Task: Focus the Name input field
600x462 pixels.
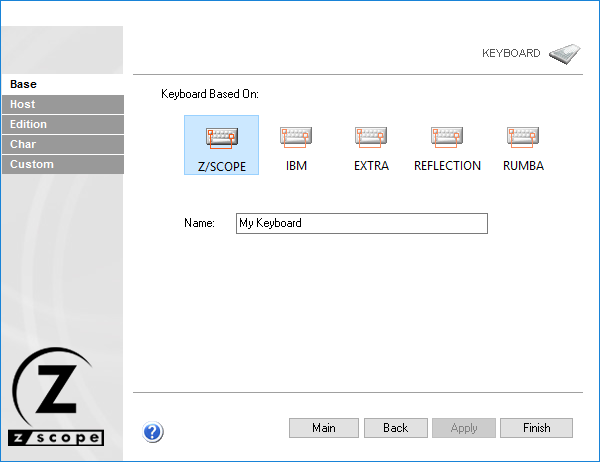Action: [x=362, y=223]
